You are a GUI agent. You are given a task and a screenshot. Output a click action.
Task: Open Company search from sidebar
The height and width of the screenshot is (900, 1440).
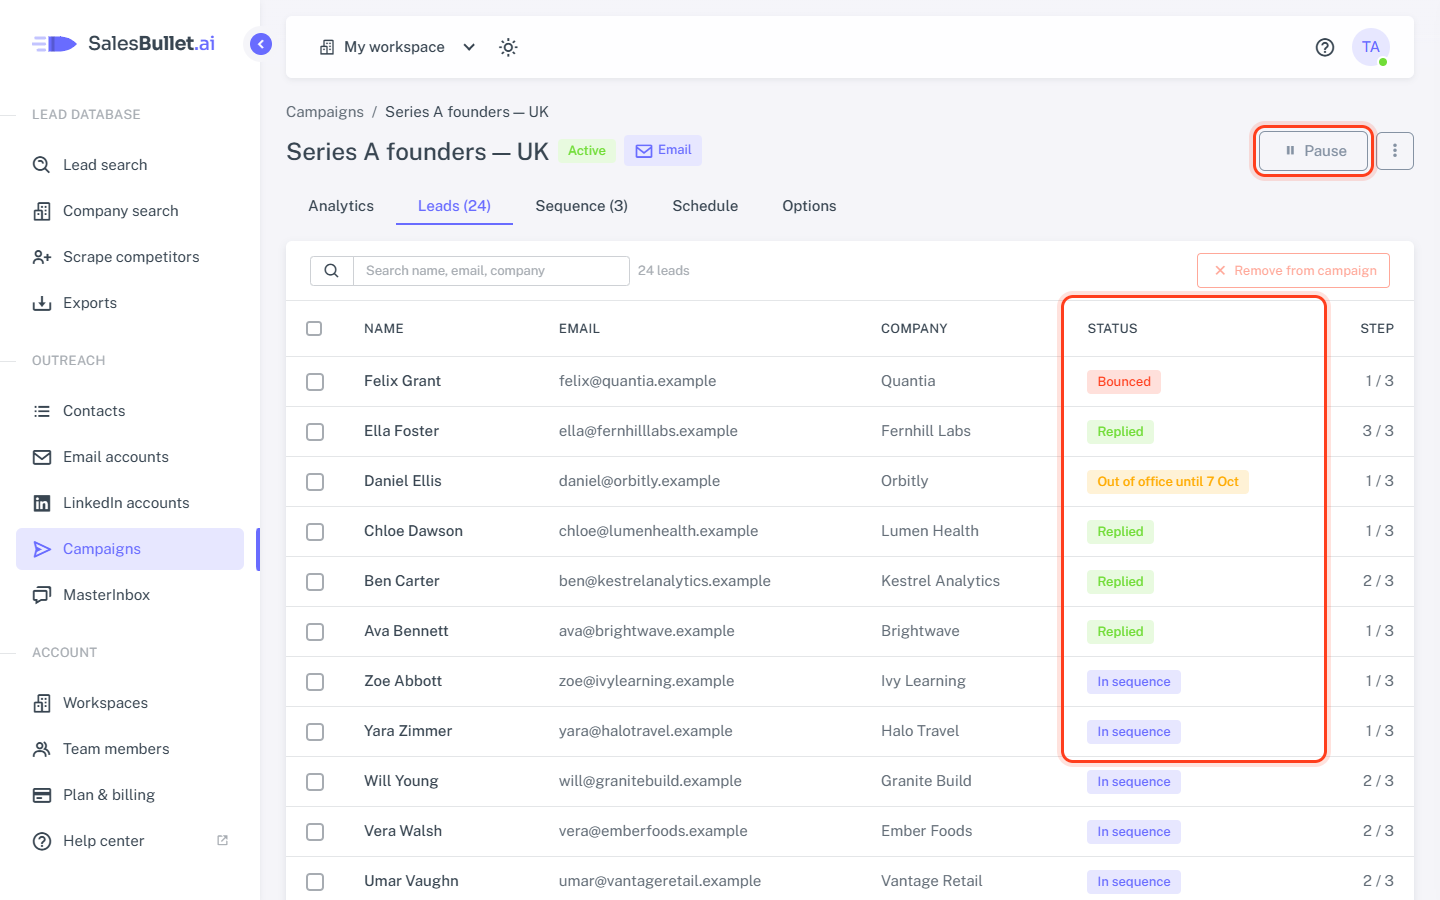coord(130,211)
